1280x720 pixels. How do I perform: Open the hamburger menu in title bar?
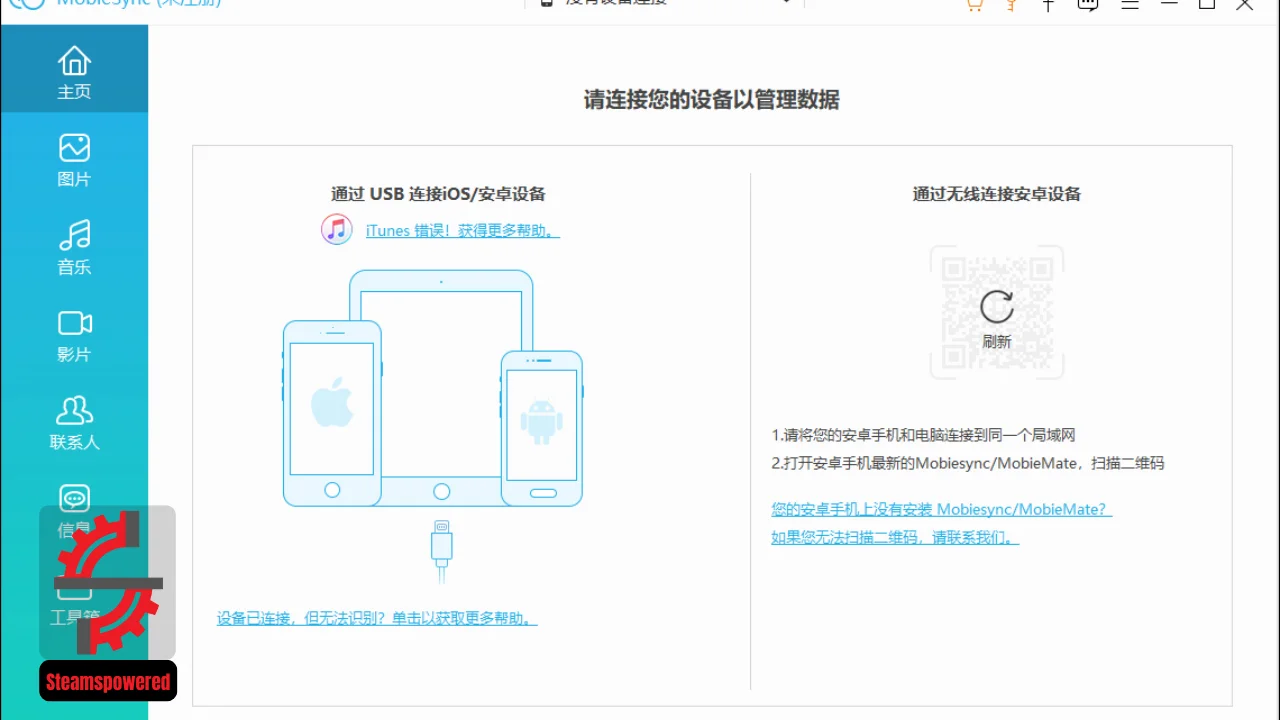1130,4
